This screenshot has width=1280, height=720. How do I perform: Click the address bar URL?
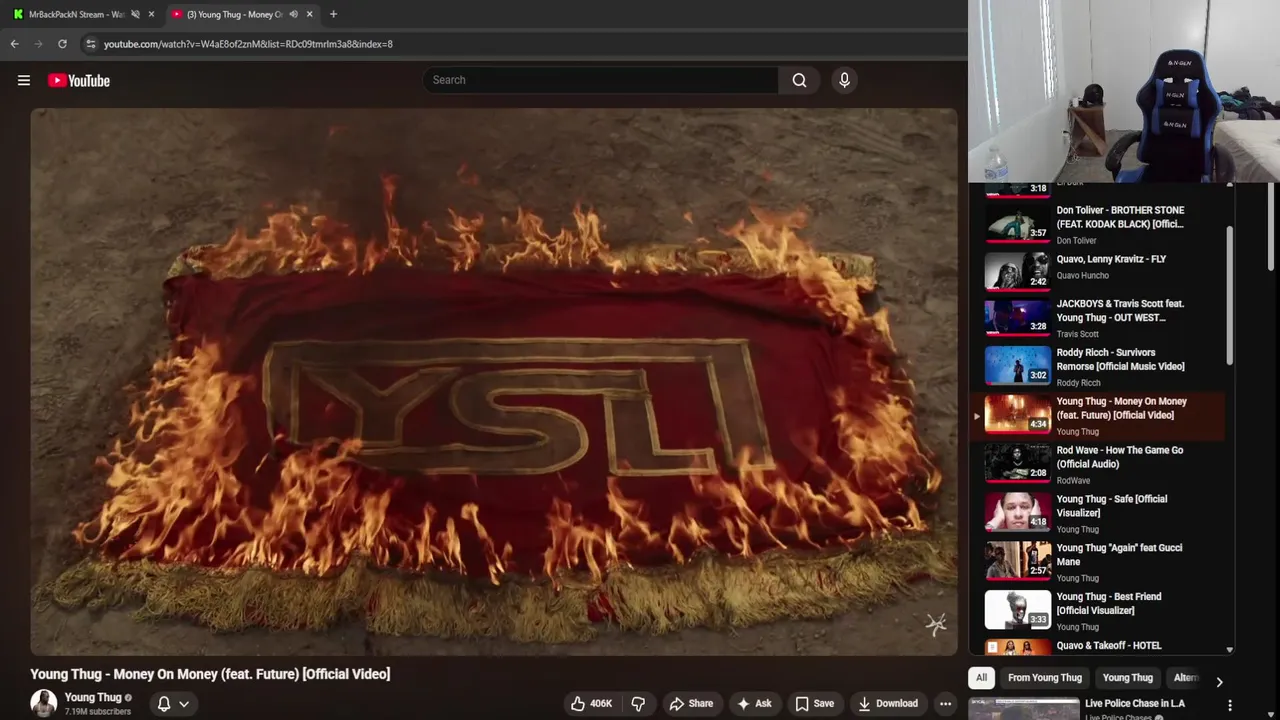pyautogui.click(x=248, y=44)
